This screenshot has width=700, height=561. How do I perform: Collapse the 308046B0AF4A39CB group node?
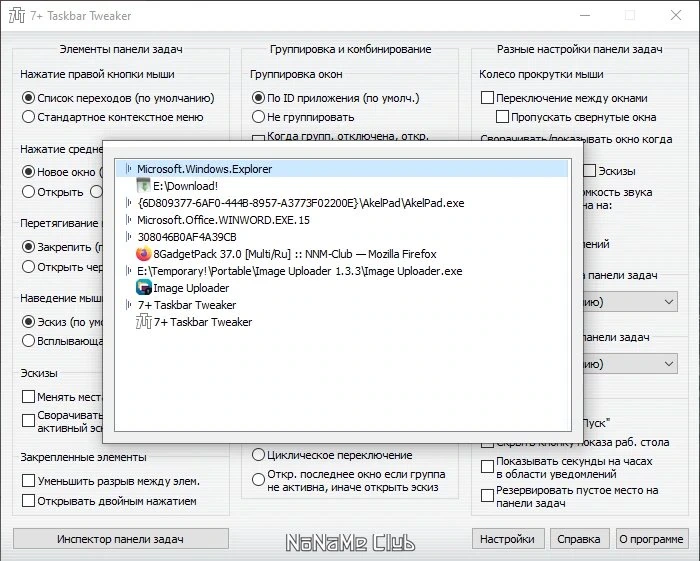(129, 237)
